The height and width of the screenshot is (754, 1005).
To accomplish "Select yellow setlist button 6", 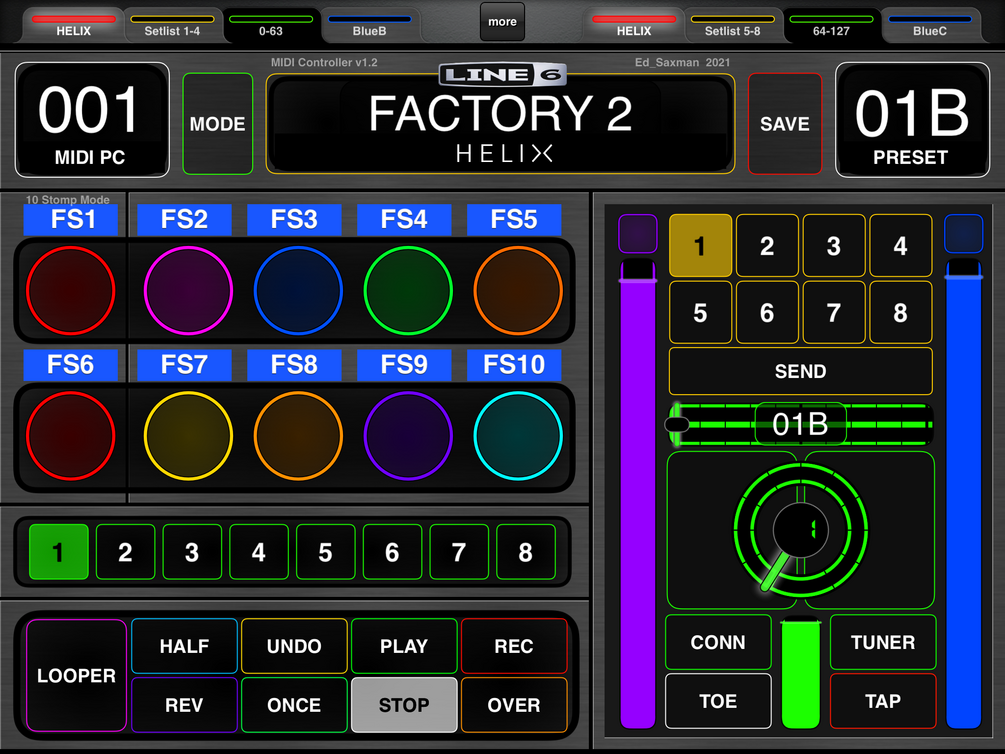I will point(767,312).
